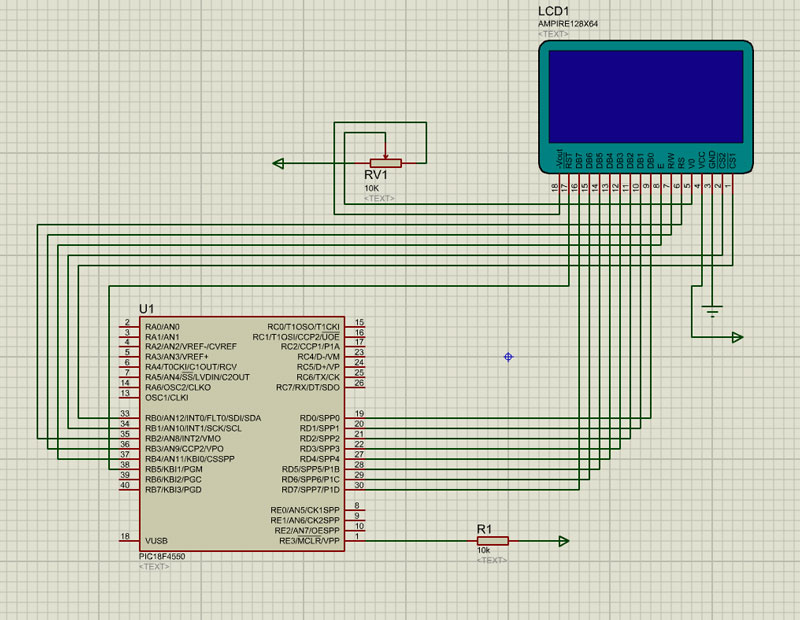Image resolution: width=800 pixels, height=620 pixels.
Task: Click pin RB7/KBI3/PGD
Action: 173,490
